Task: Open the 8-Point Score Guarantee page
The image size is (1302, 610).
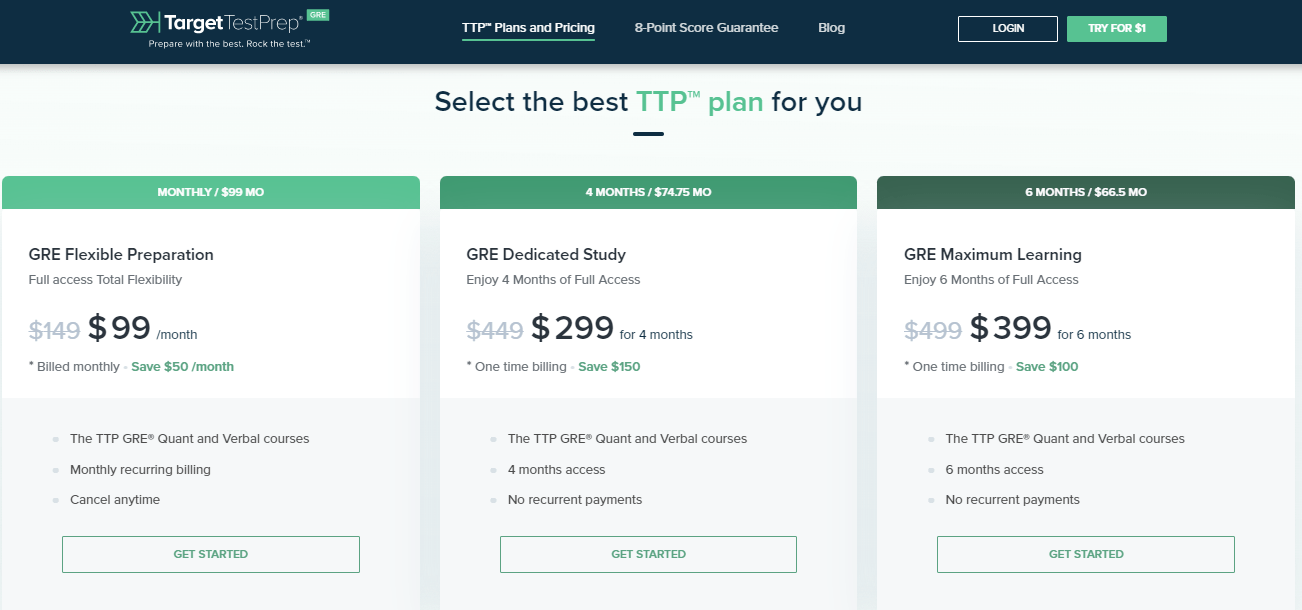Action: tap(706, 28)
